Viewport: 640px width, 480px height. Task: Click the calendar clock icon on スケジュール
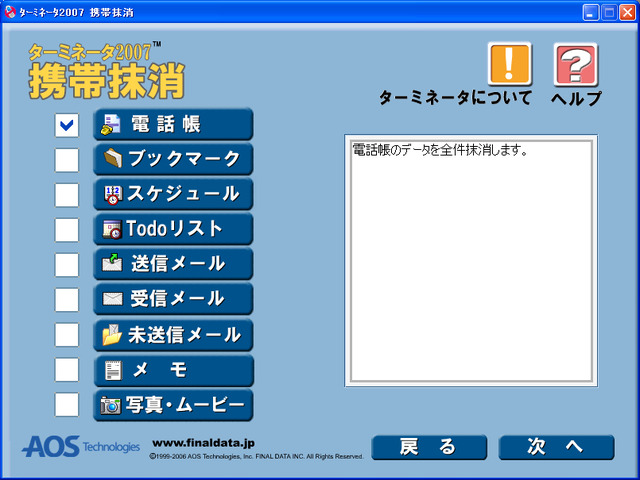(x=113, y=195)
